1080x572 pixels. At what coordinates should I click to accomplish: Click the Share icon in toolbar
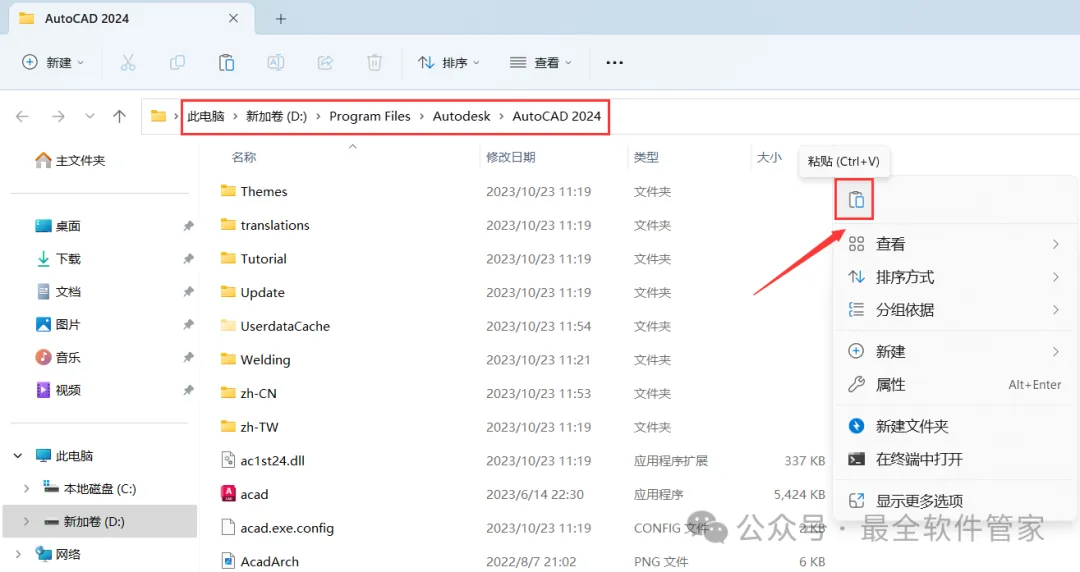pyautogui.click(x=325, y=63)
